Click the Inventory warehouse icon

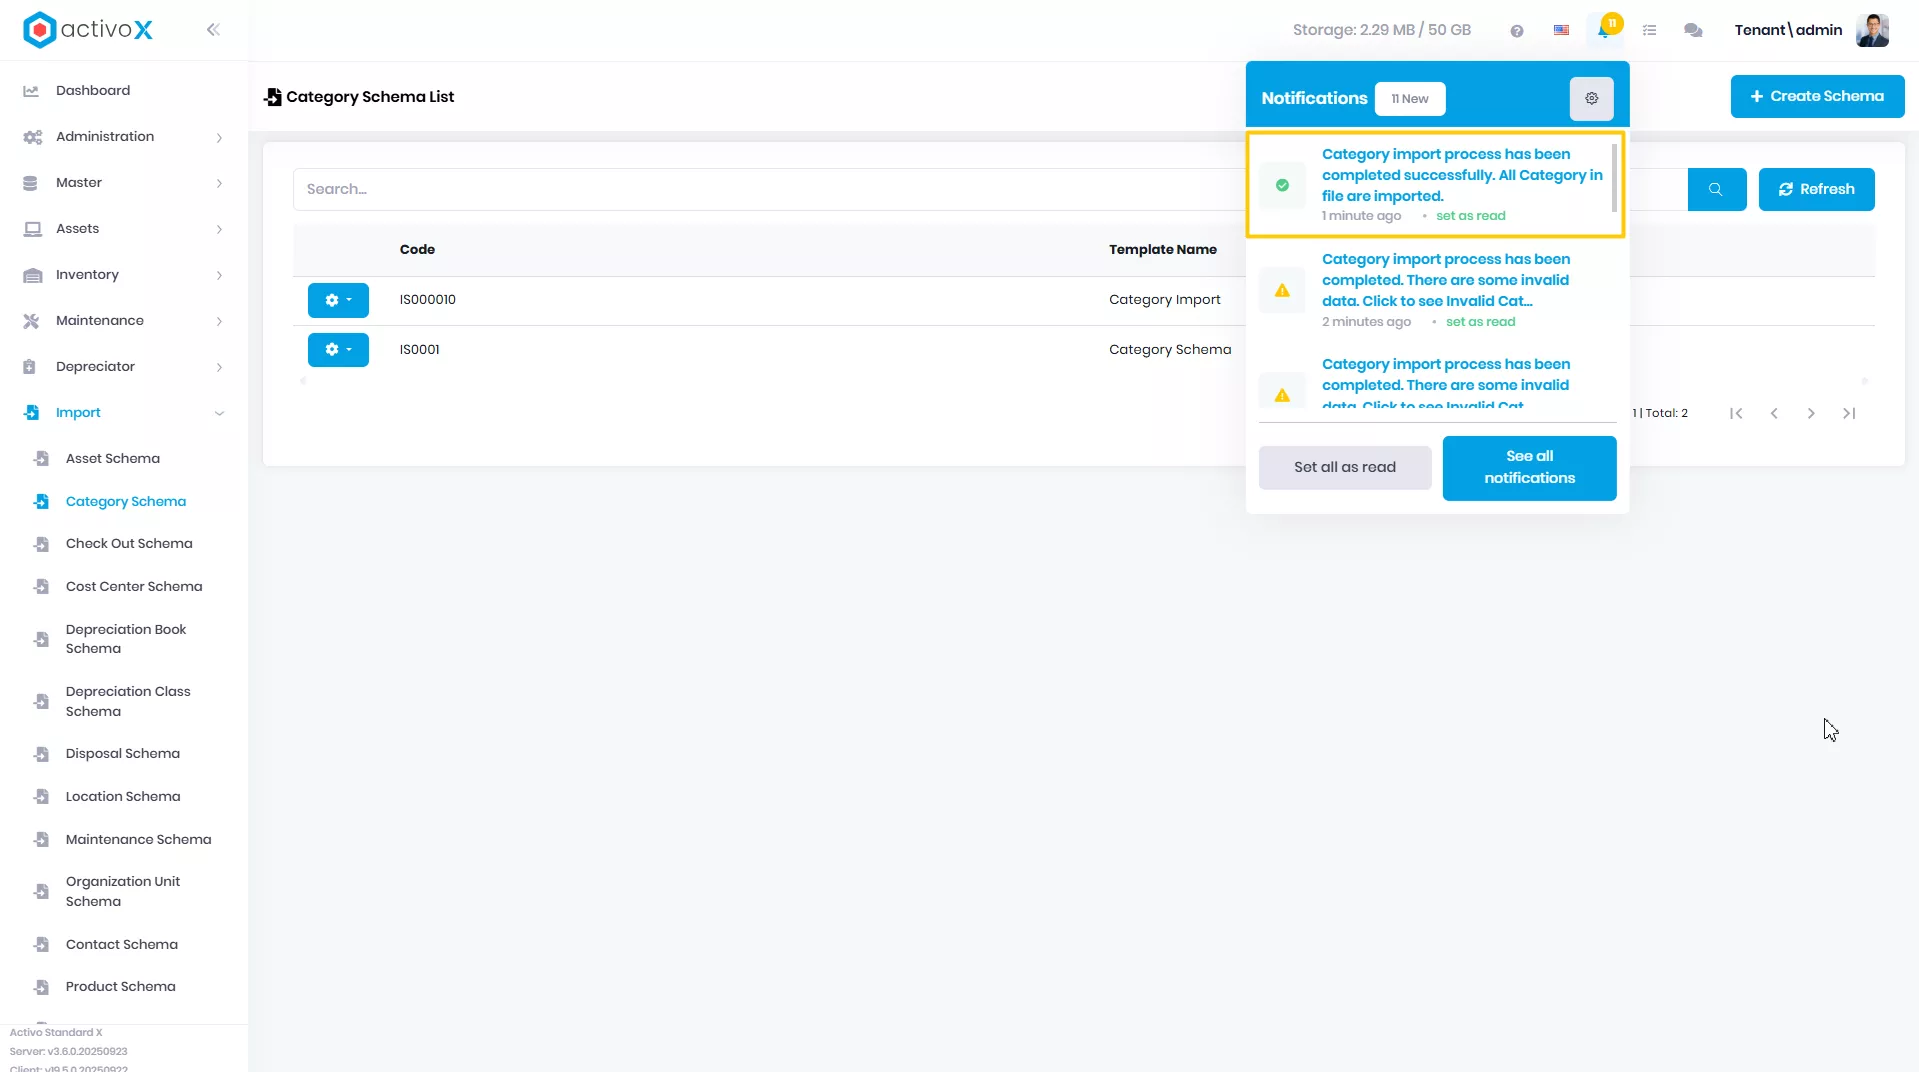tap(32, 275)
